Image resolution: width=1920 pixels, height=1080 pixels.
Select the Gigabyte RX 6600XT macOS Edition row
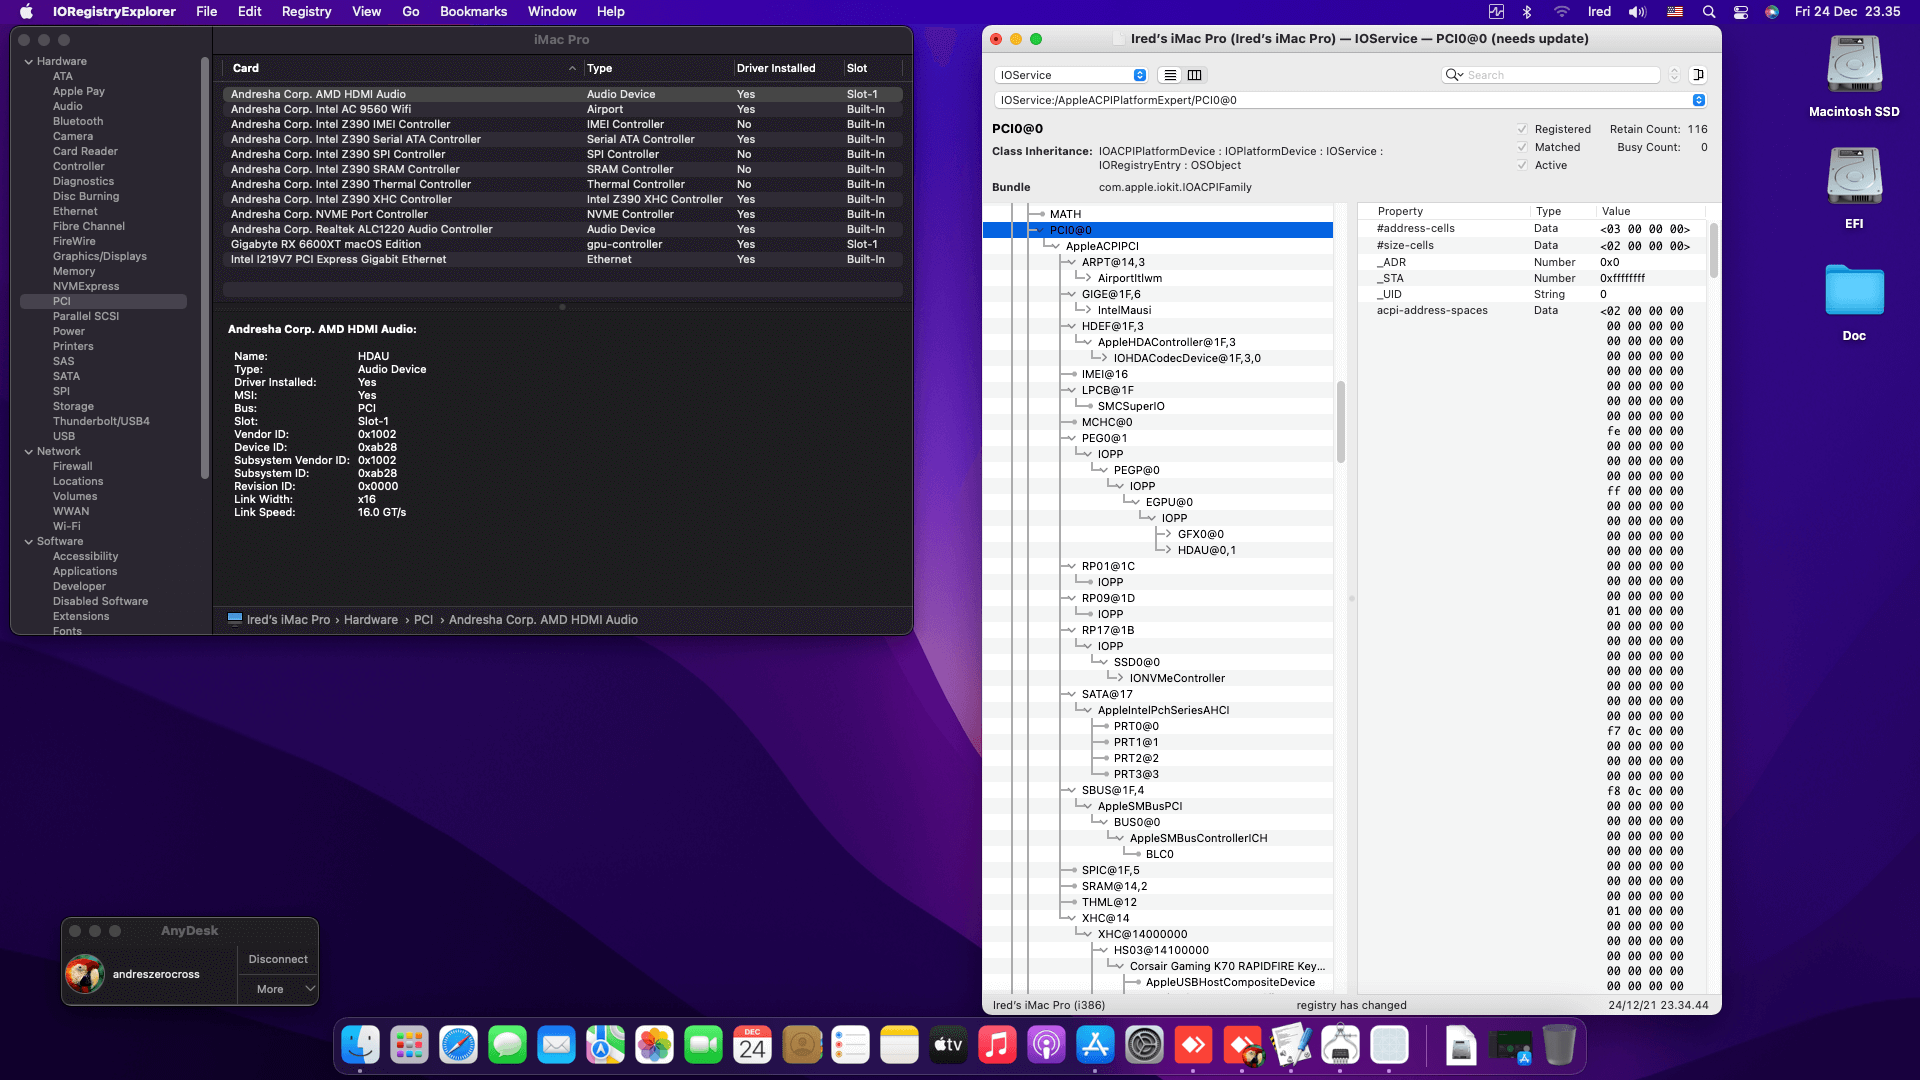coord(562,245)
